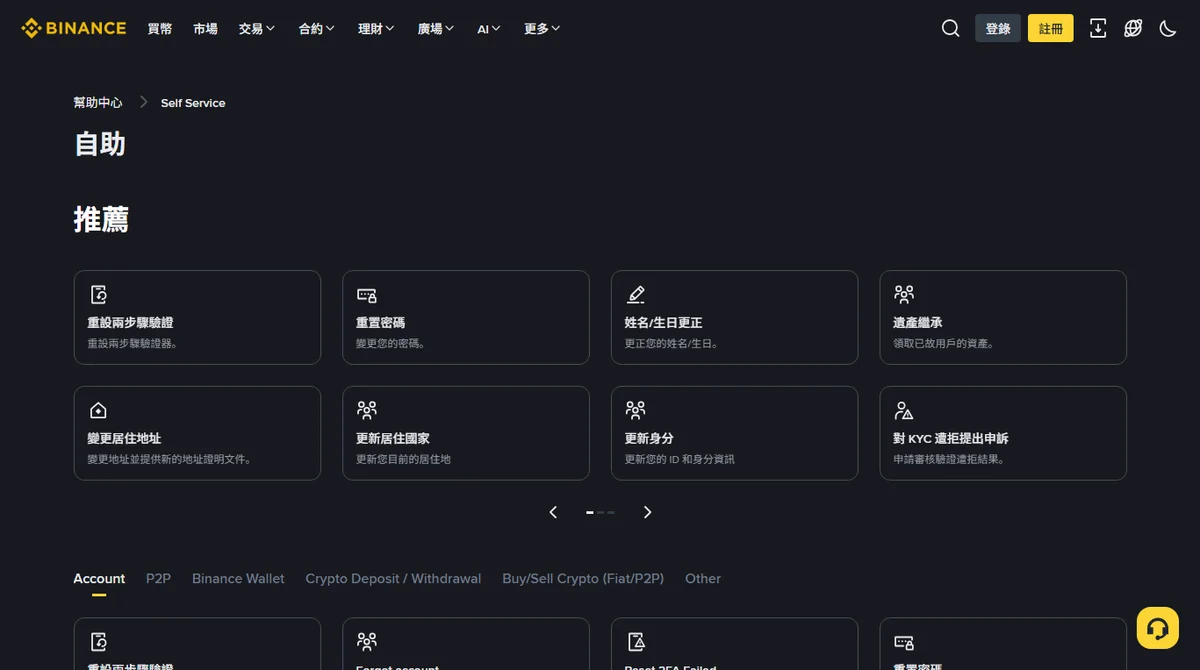This screenshot has height=670, width=1200.
Task: Click the yellow 註冊 register button
Action: pos(1051,28)
